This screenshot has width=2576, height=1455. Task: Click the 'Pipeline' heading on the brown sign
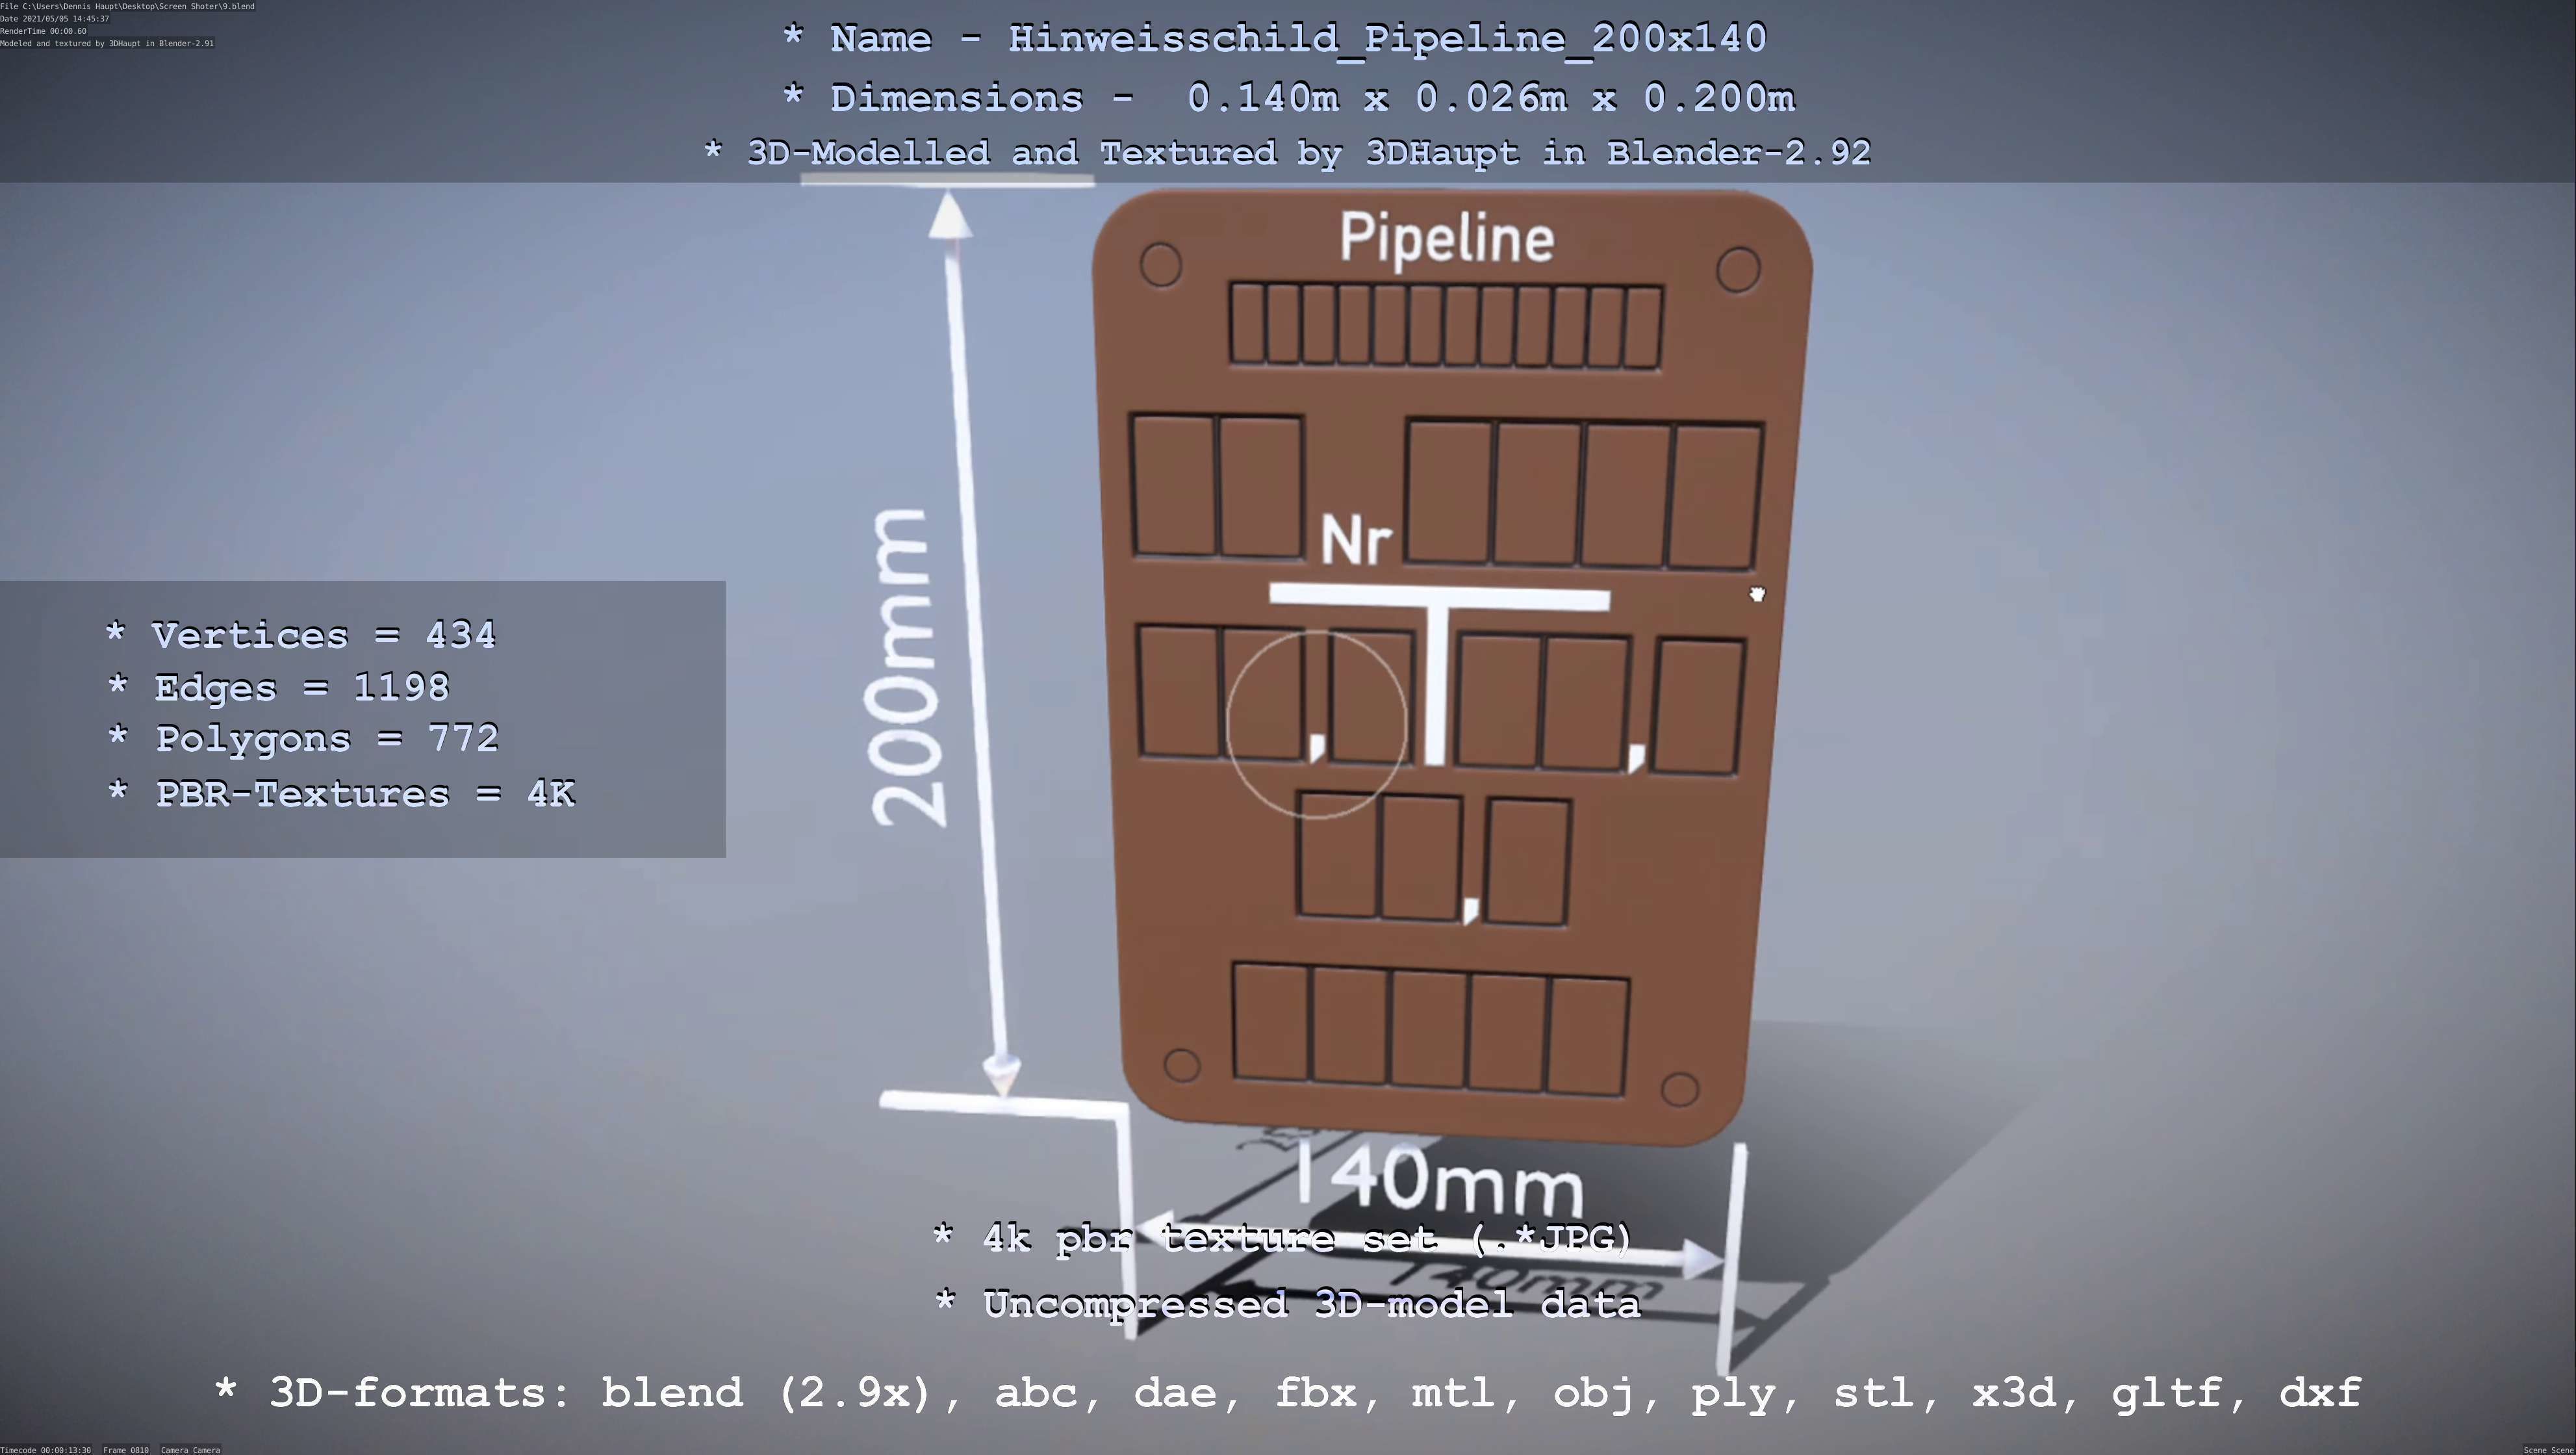tap(1447, 238)
